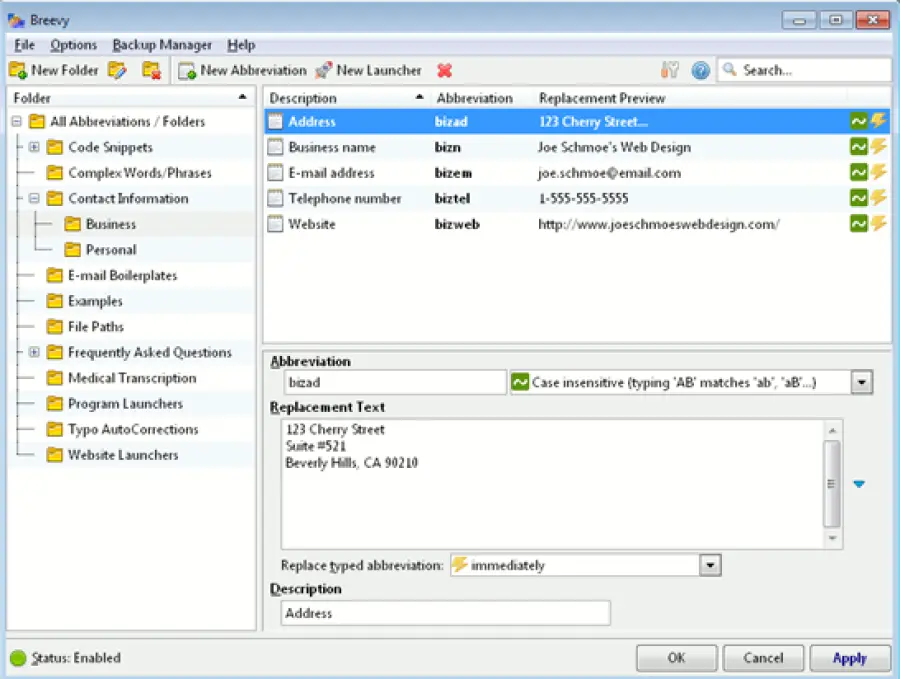900x679 pixels.
Task: Toggle the checkbox for Telephone number
Action: tap(274, 198)
